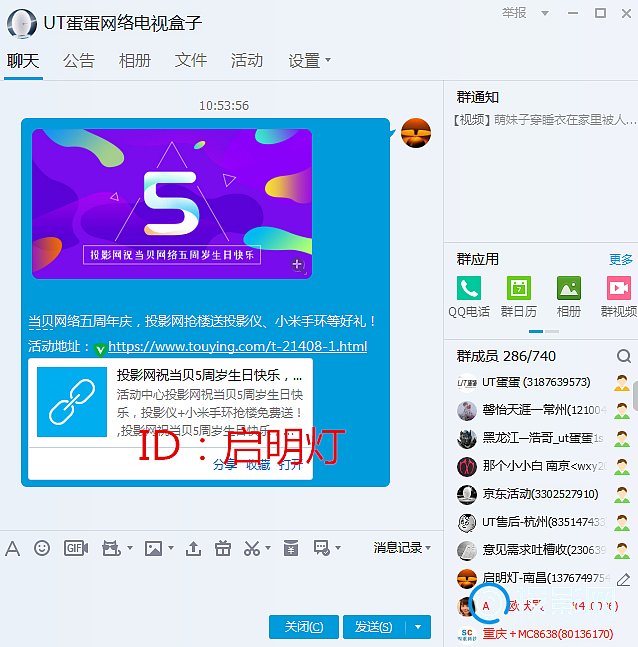Click the gift icon in toolbar
This screenshot has width=638, height=647.
(x=223, y=548)
